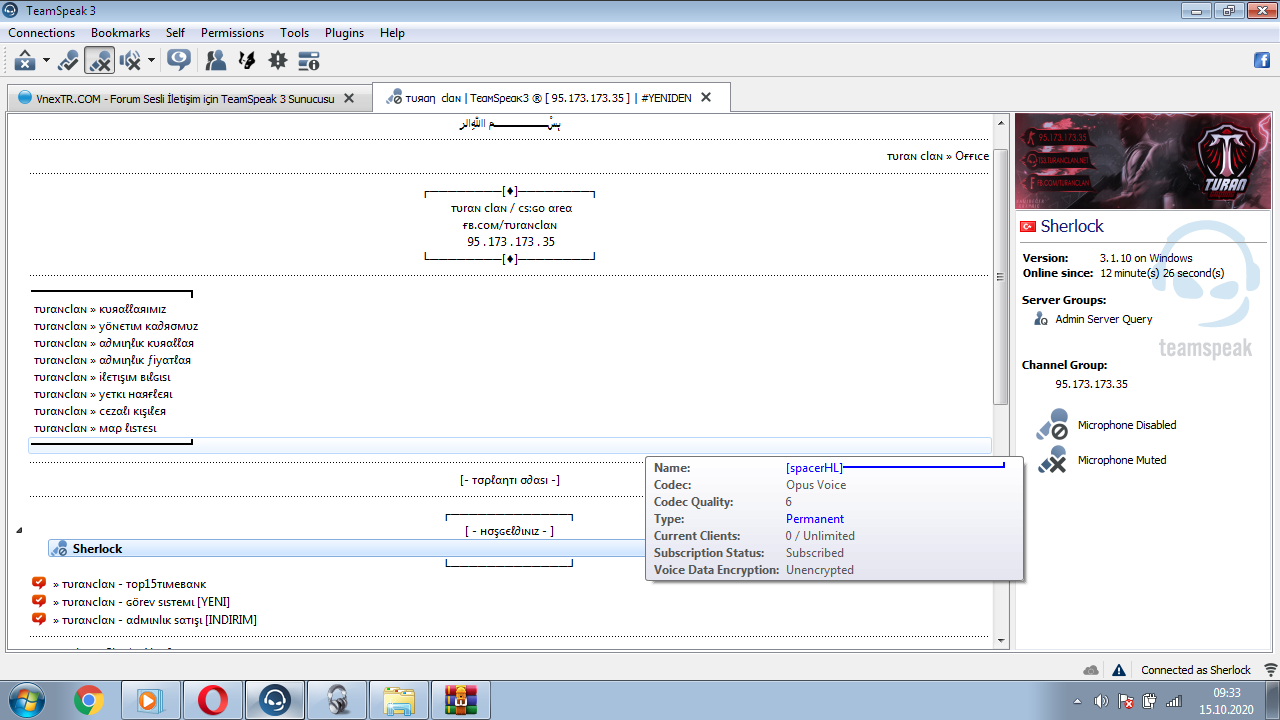This screenshot has width=1280, height=720.
Task: Open the Away status dropdown arrow
Action: (46, 61)
